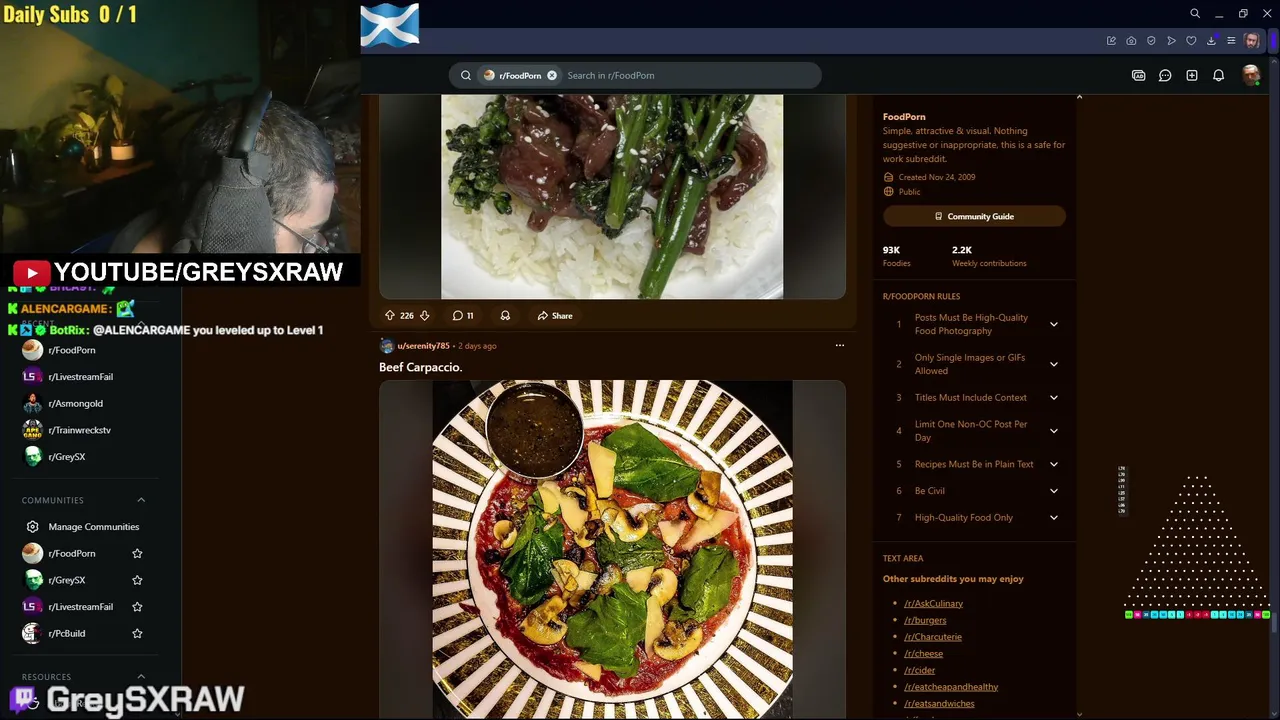Open Reddit notifications bell

click(x=1218, y=75)
